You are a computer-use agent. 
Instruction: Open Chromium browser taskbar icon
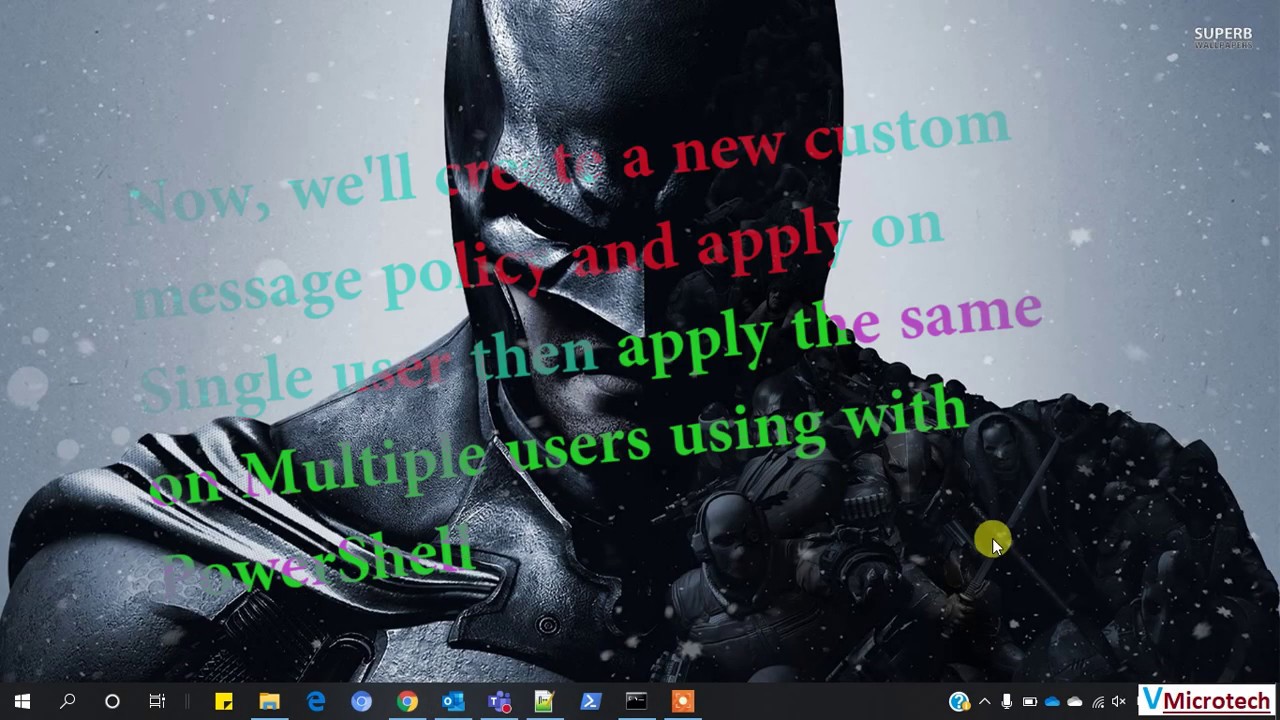(361, 702)
